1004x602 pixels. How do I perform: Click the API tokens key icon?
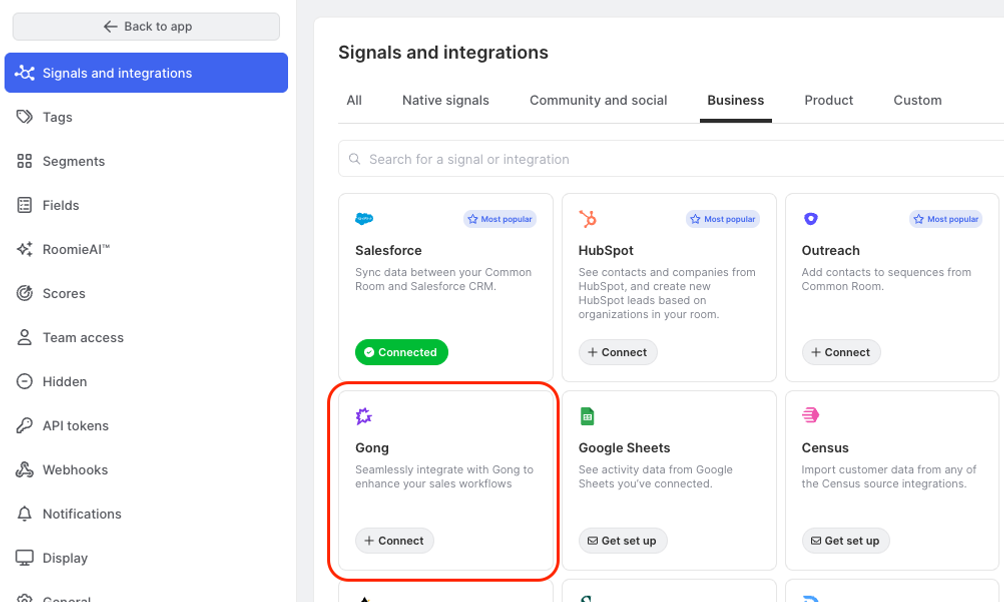click(x=24, y=425)
